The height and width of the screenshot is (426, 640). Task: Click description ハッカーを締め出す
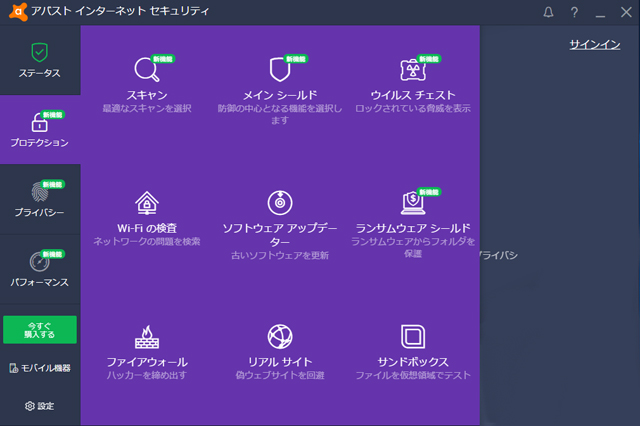[147, 375]
